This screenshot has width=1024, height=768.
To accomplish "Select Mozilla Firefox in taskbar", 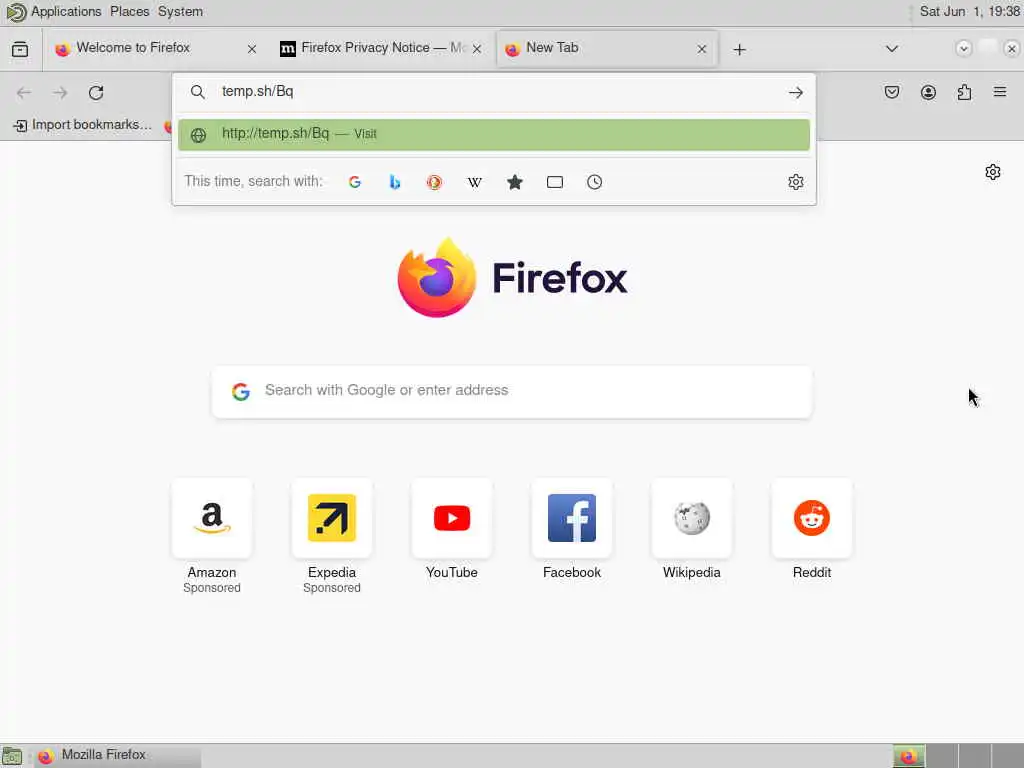I will coord(116,755).
